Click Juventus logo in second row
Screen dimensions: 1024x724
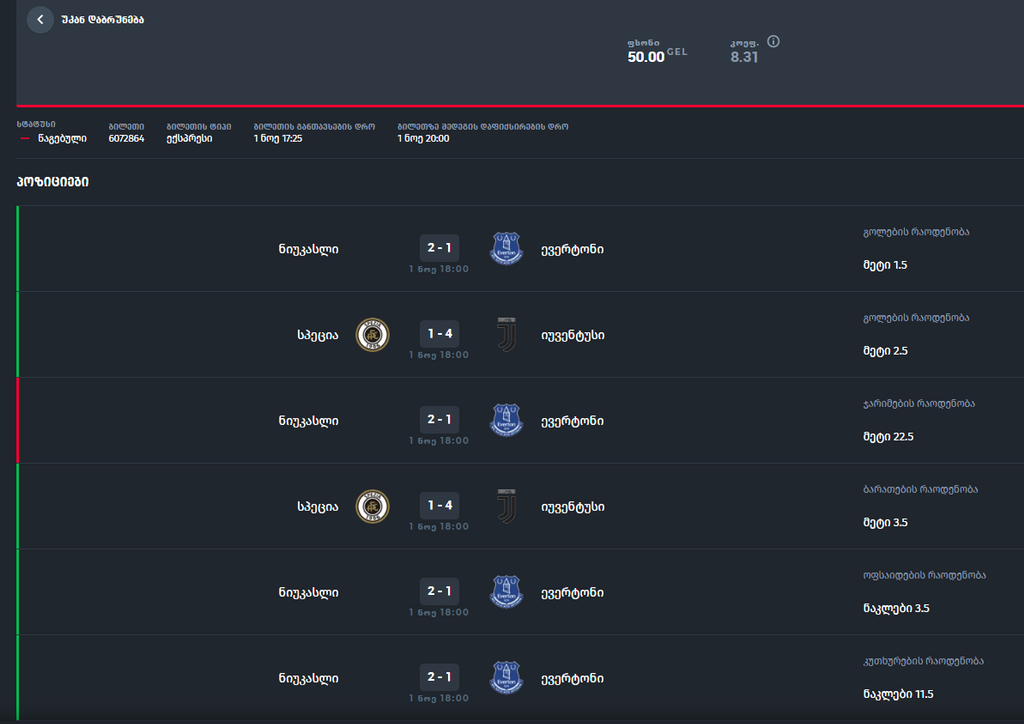click(506, 335)
